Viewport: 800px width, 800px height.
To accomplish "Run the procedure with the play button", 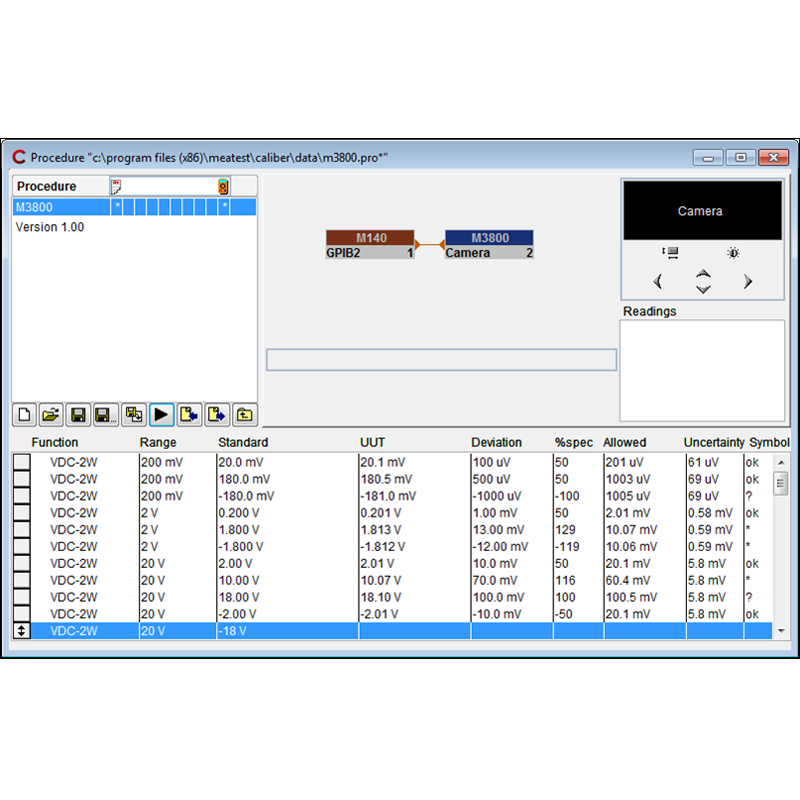I will [161, 414].
